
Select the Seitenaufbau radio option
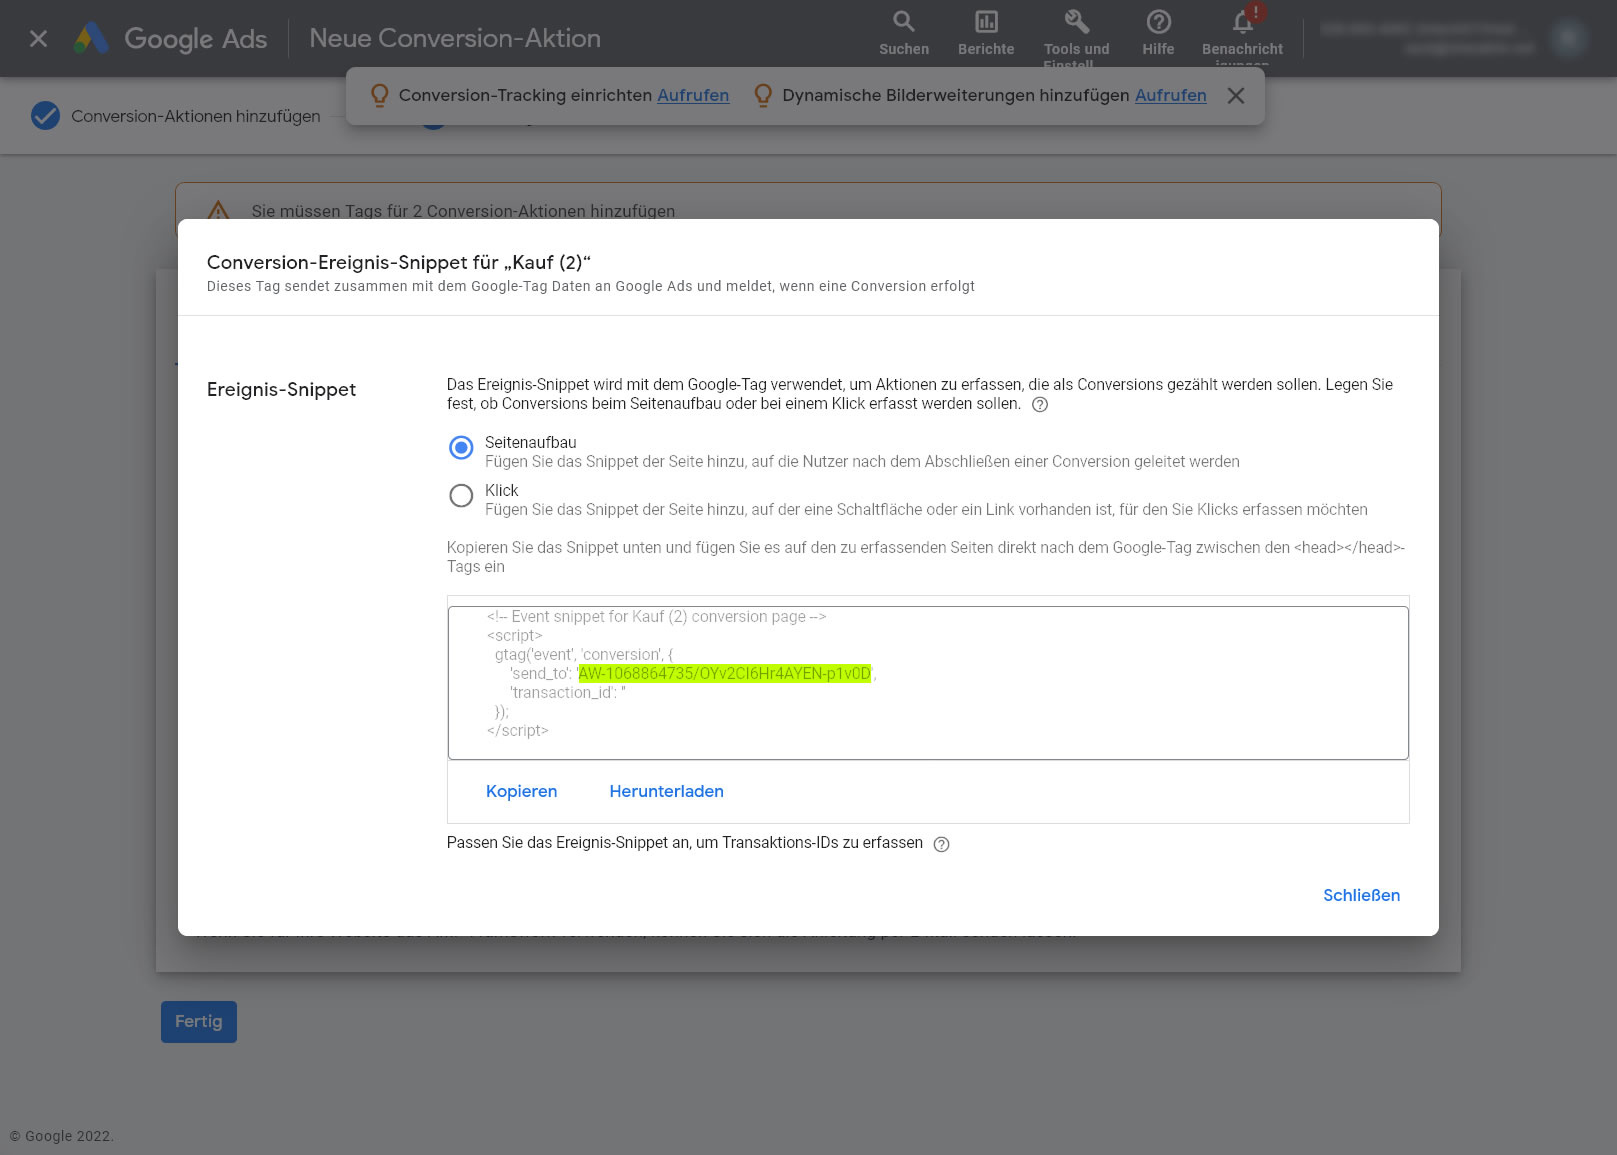[x=461, y=448]
